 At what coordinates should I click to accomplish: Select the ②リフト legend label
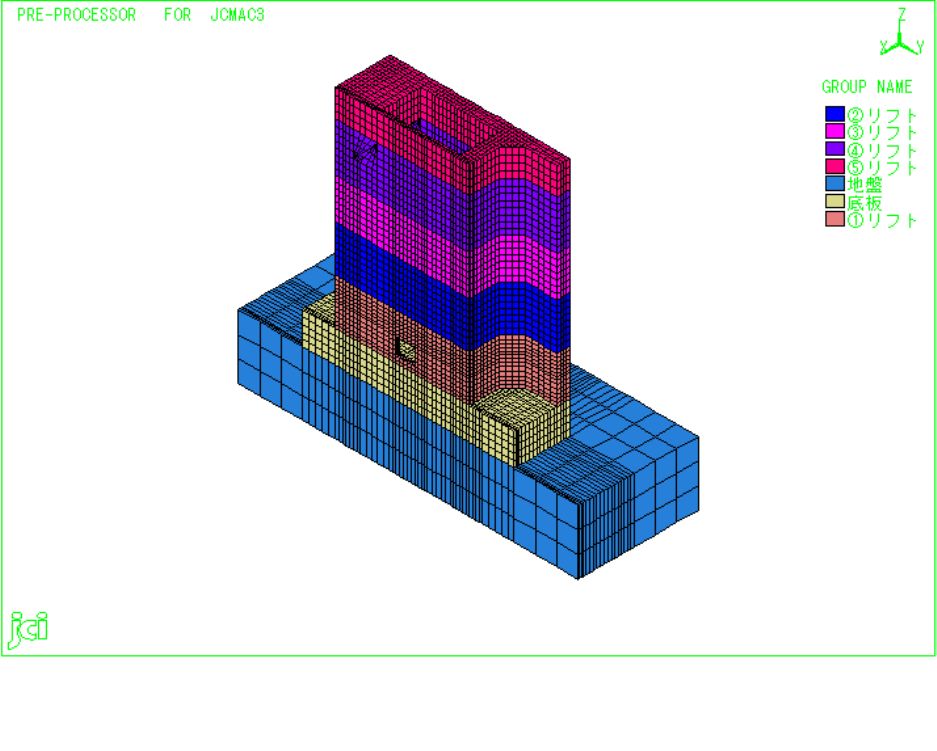[882, 115]
